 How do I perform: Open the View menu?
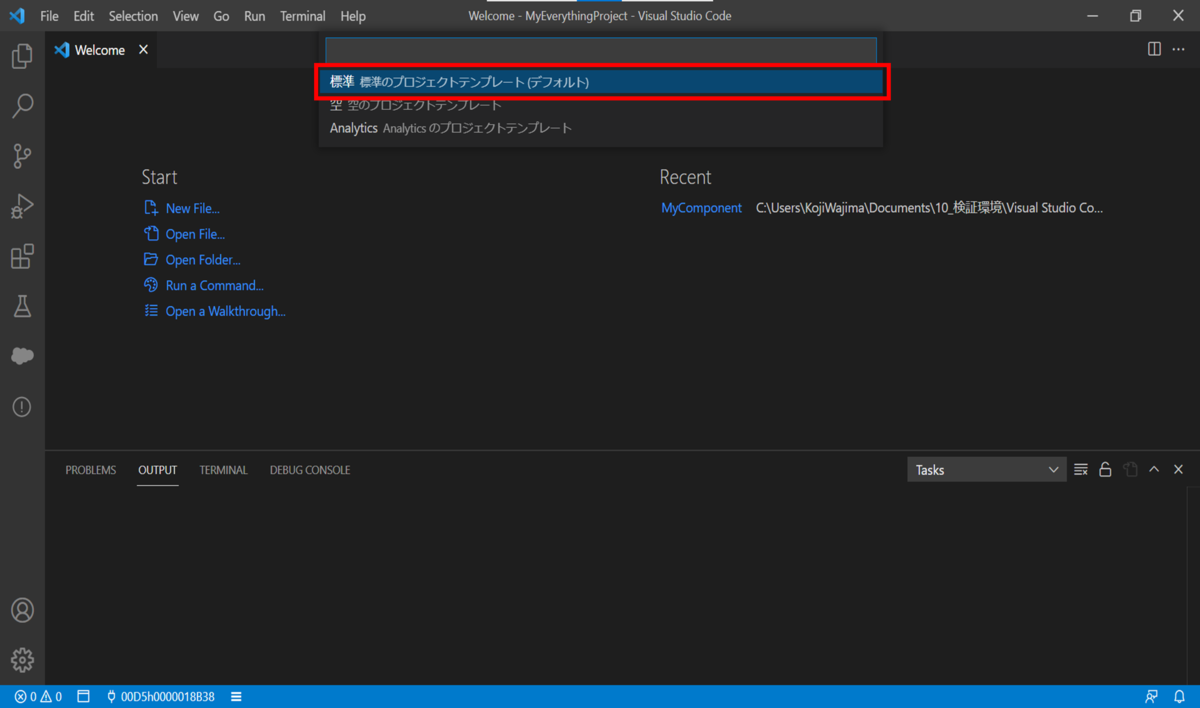(x=185, y=16)
